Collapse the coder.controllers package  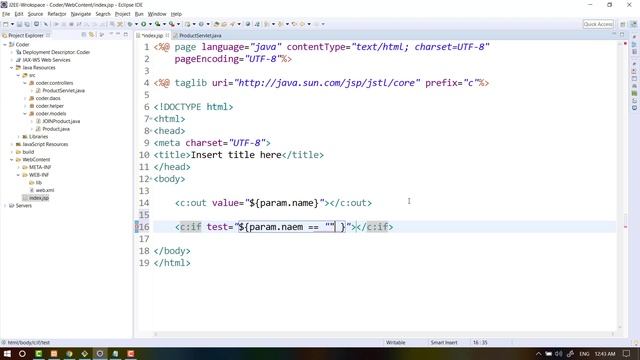(24, 83)
